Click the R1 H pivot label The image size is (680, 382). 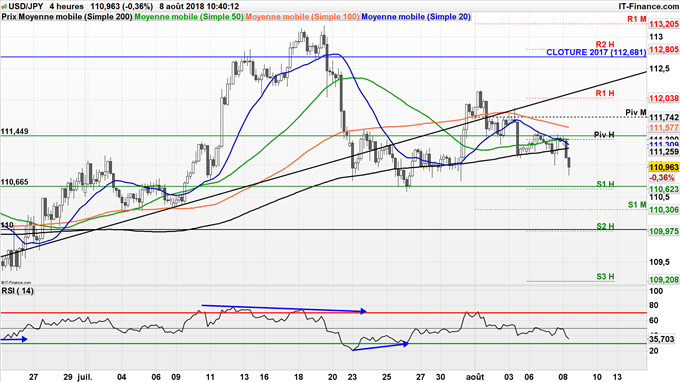pyautogui.click(x=605, y=93)
